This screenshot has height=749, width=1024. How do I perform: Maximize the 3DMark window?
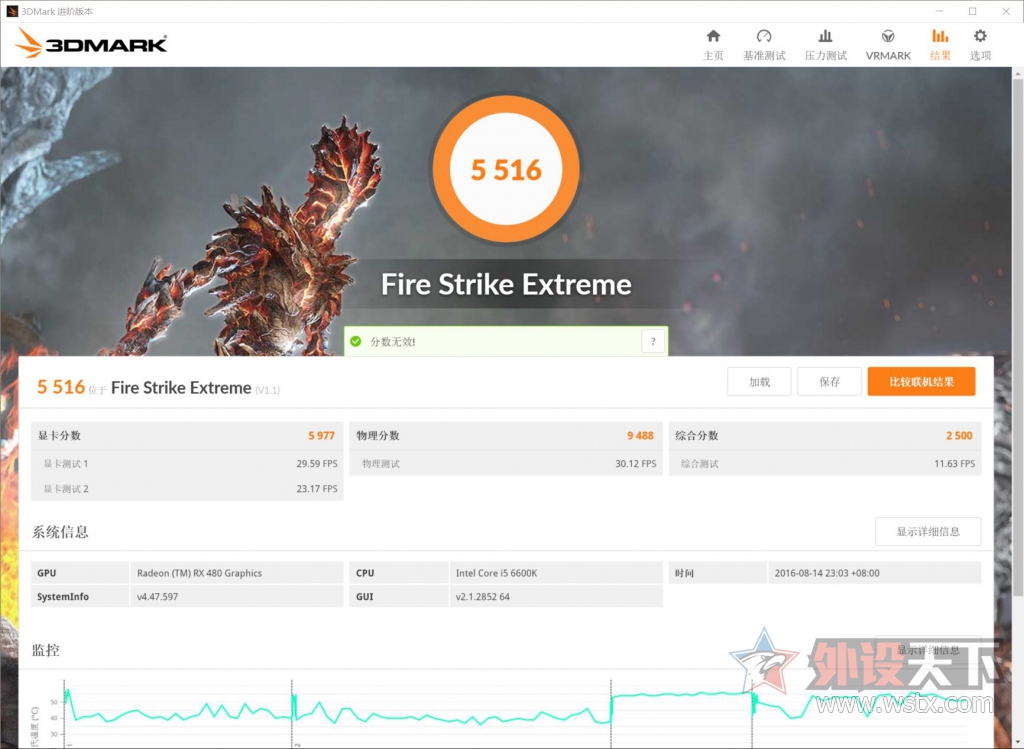(972, 11)
